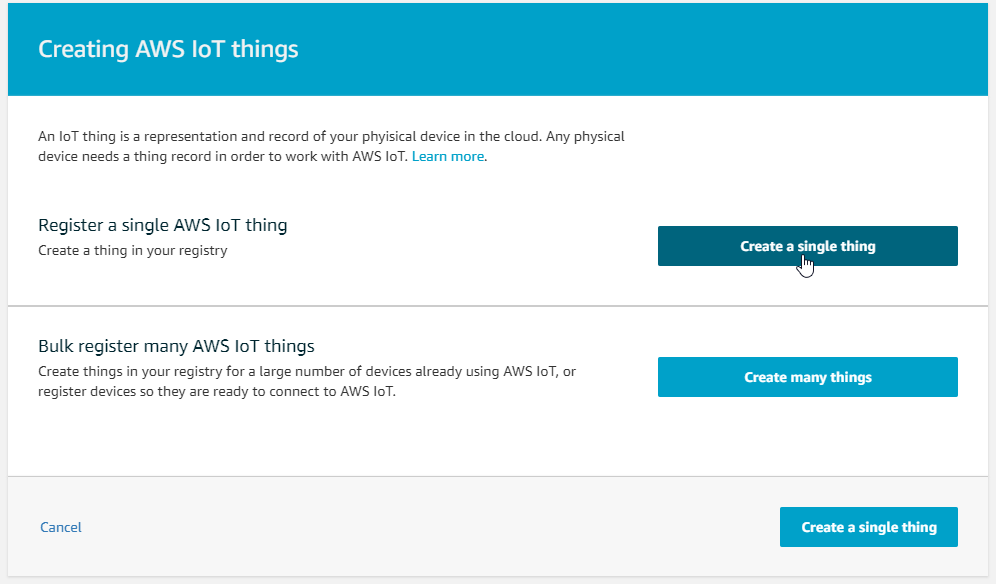The image size is (996, 584).
Task: Click the Create many things button
Action: click(x=807, y=377)
